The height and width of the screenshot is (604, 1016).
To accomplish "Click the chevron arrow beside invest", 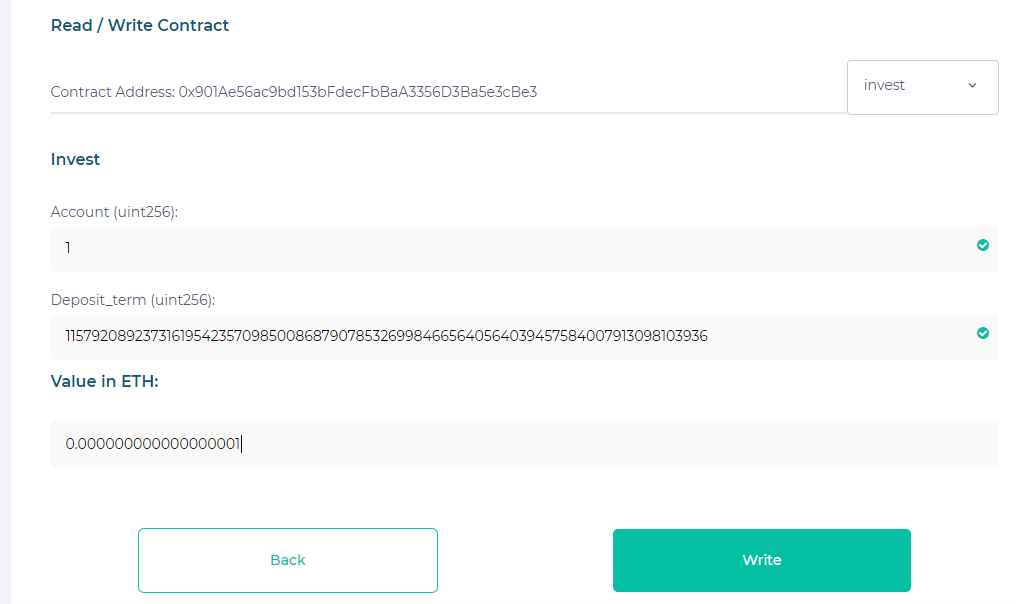I will point(972,86).
